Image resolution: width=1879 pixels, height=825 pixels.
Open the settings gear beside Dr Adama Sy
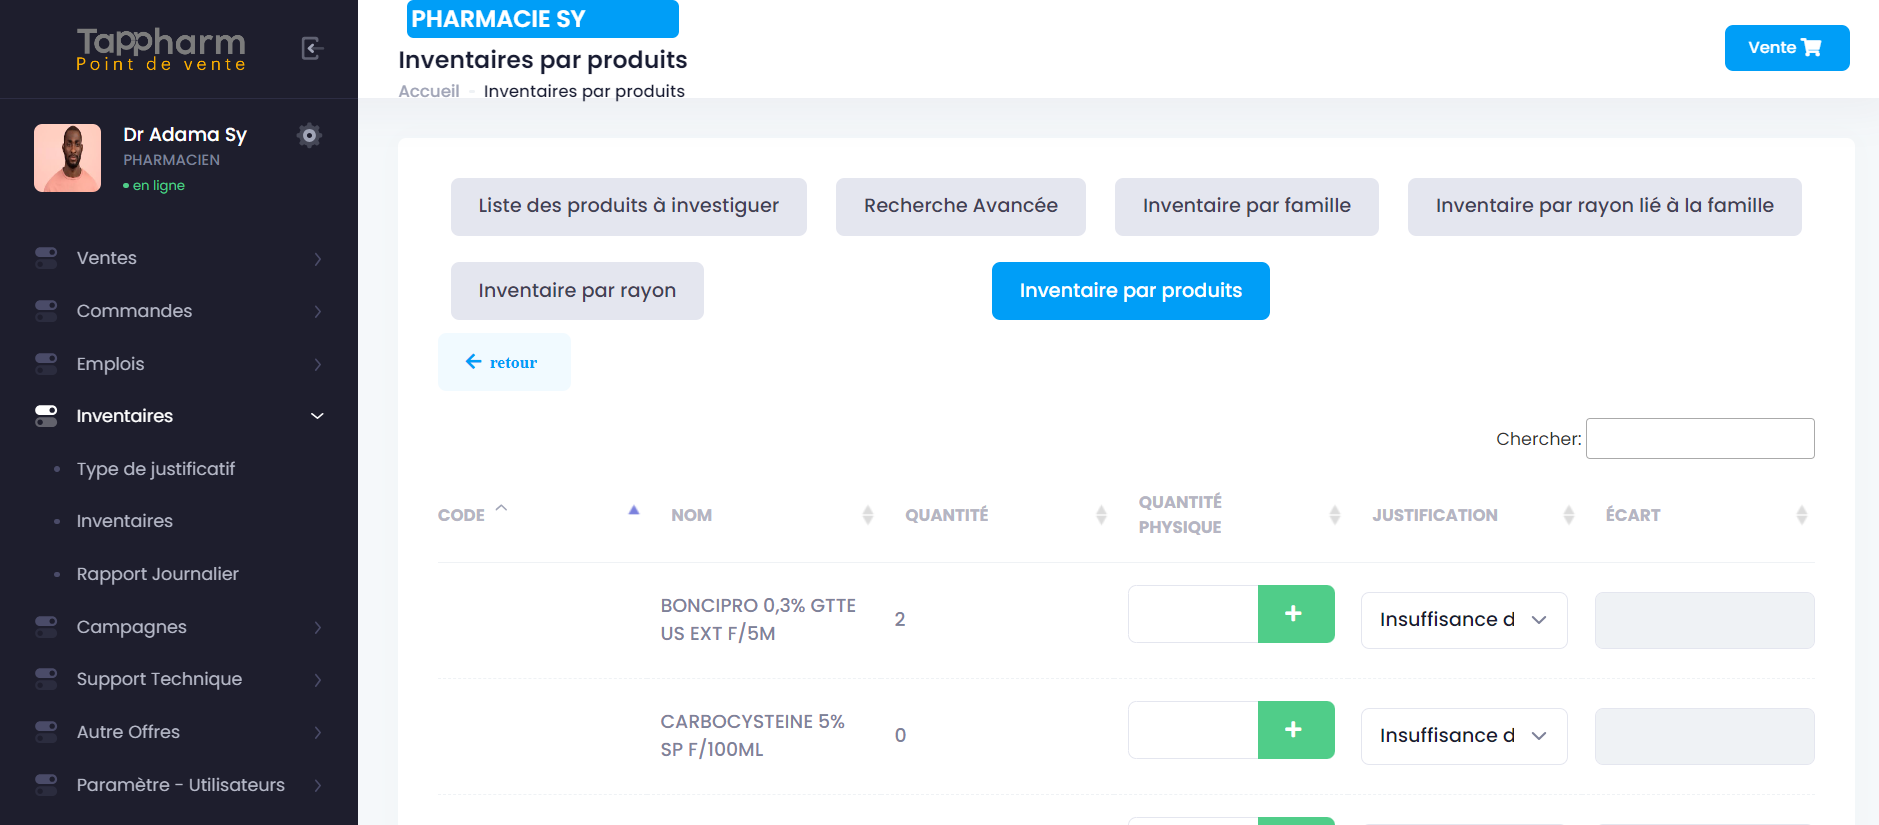point(309,135)
